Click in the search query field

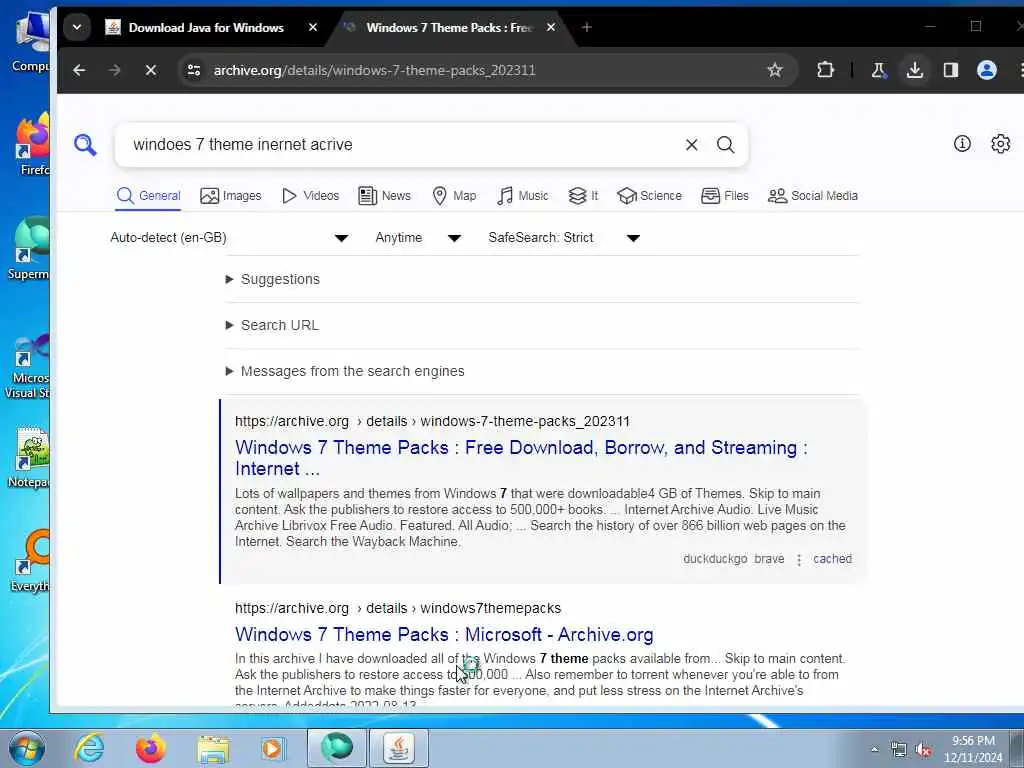pyautogui.click(x=405, y=144)
